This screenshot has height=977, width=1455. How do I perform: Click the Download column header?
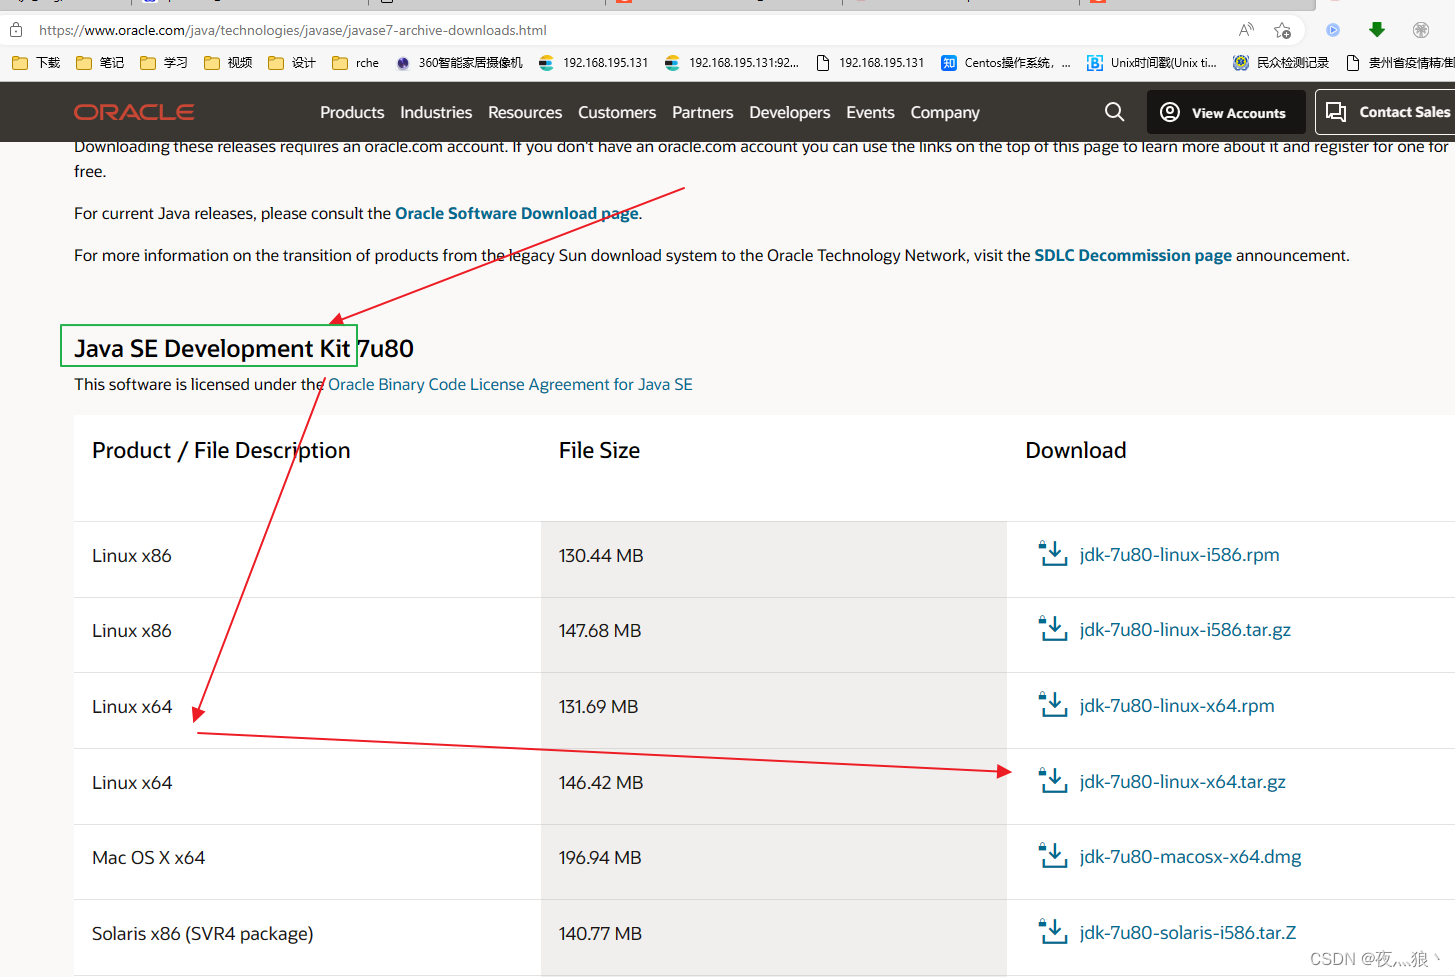click(1076, 450)
